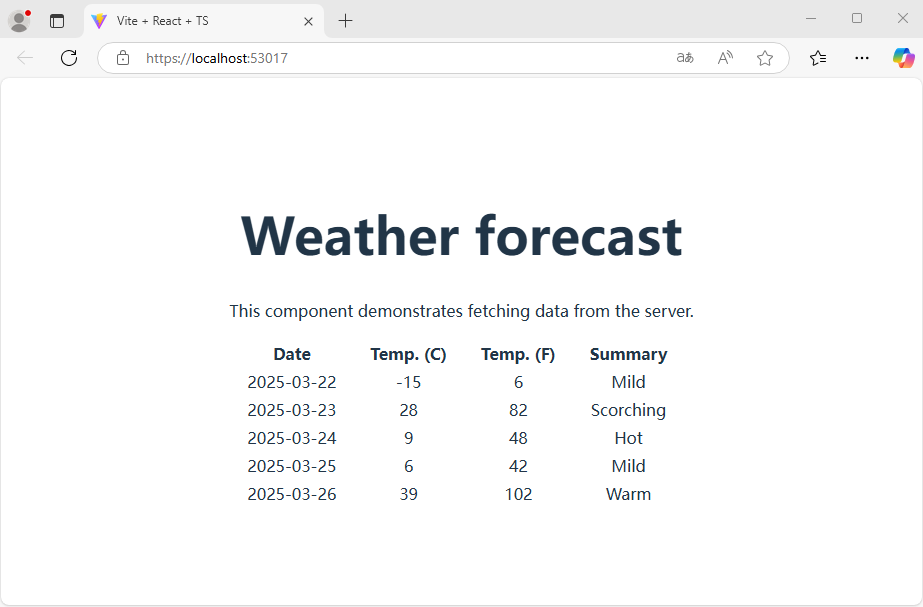Click the 28 Celsius value
The width and height of the screenshot is (923, 607).
click(409, 410)
